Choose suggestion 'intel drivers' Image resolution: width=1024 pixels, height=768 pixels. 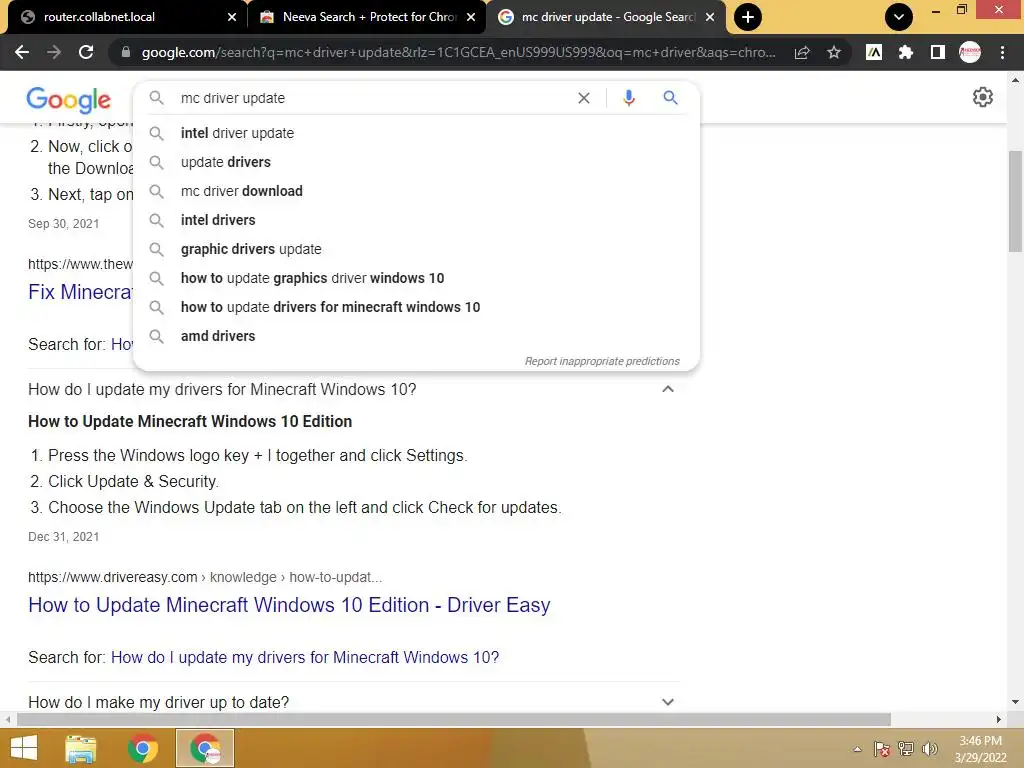[416, 220]
